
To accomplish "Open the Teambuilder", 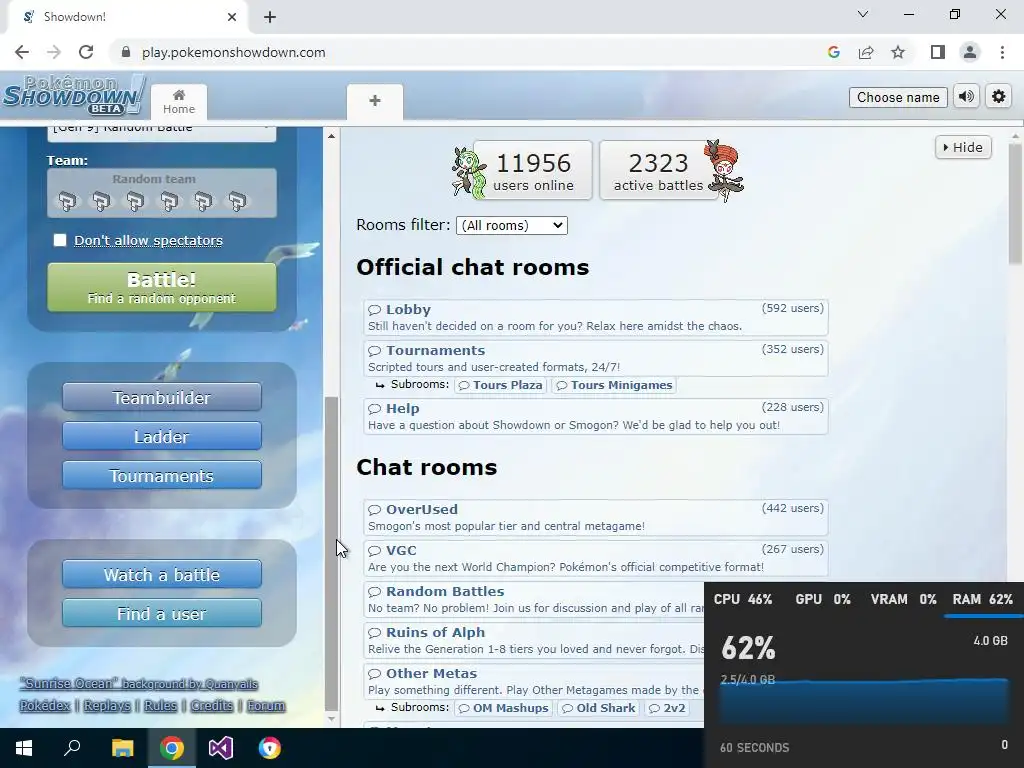I will coord(162,397).
